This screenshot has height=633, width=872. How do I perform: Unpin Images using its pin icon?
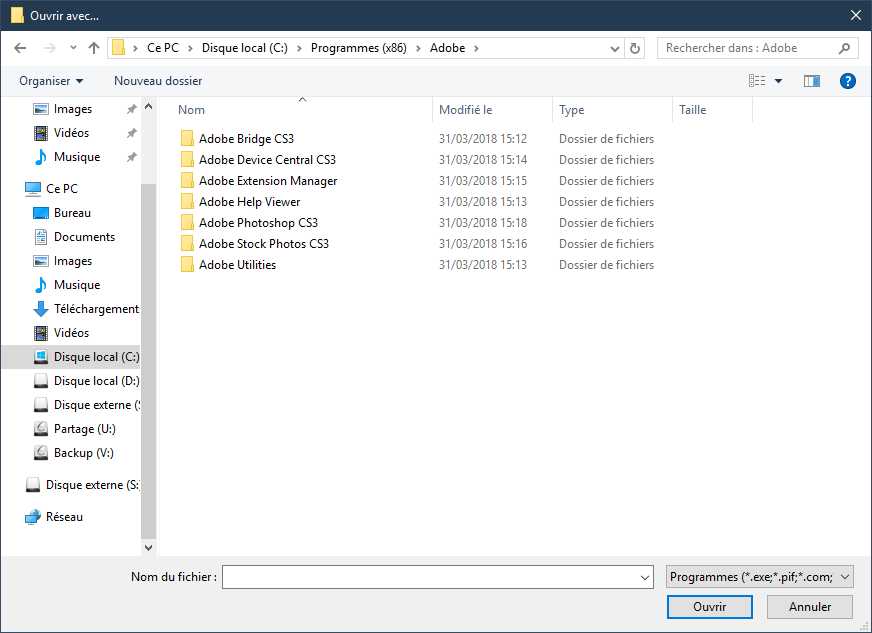[x=131, y=110]
